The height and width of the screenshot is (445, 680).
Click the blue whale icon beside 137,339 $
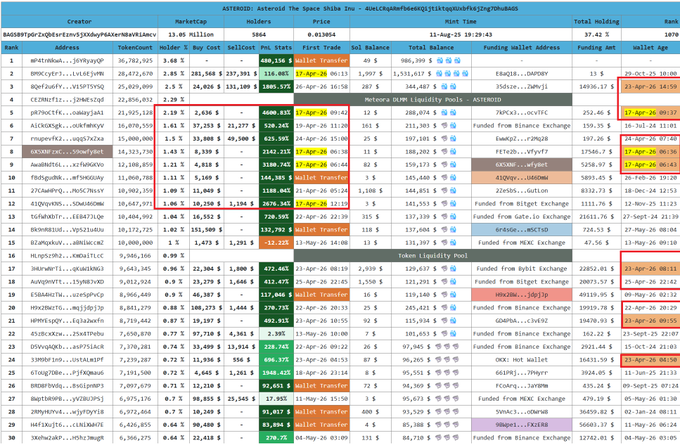click(x=453, y=217)
